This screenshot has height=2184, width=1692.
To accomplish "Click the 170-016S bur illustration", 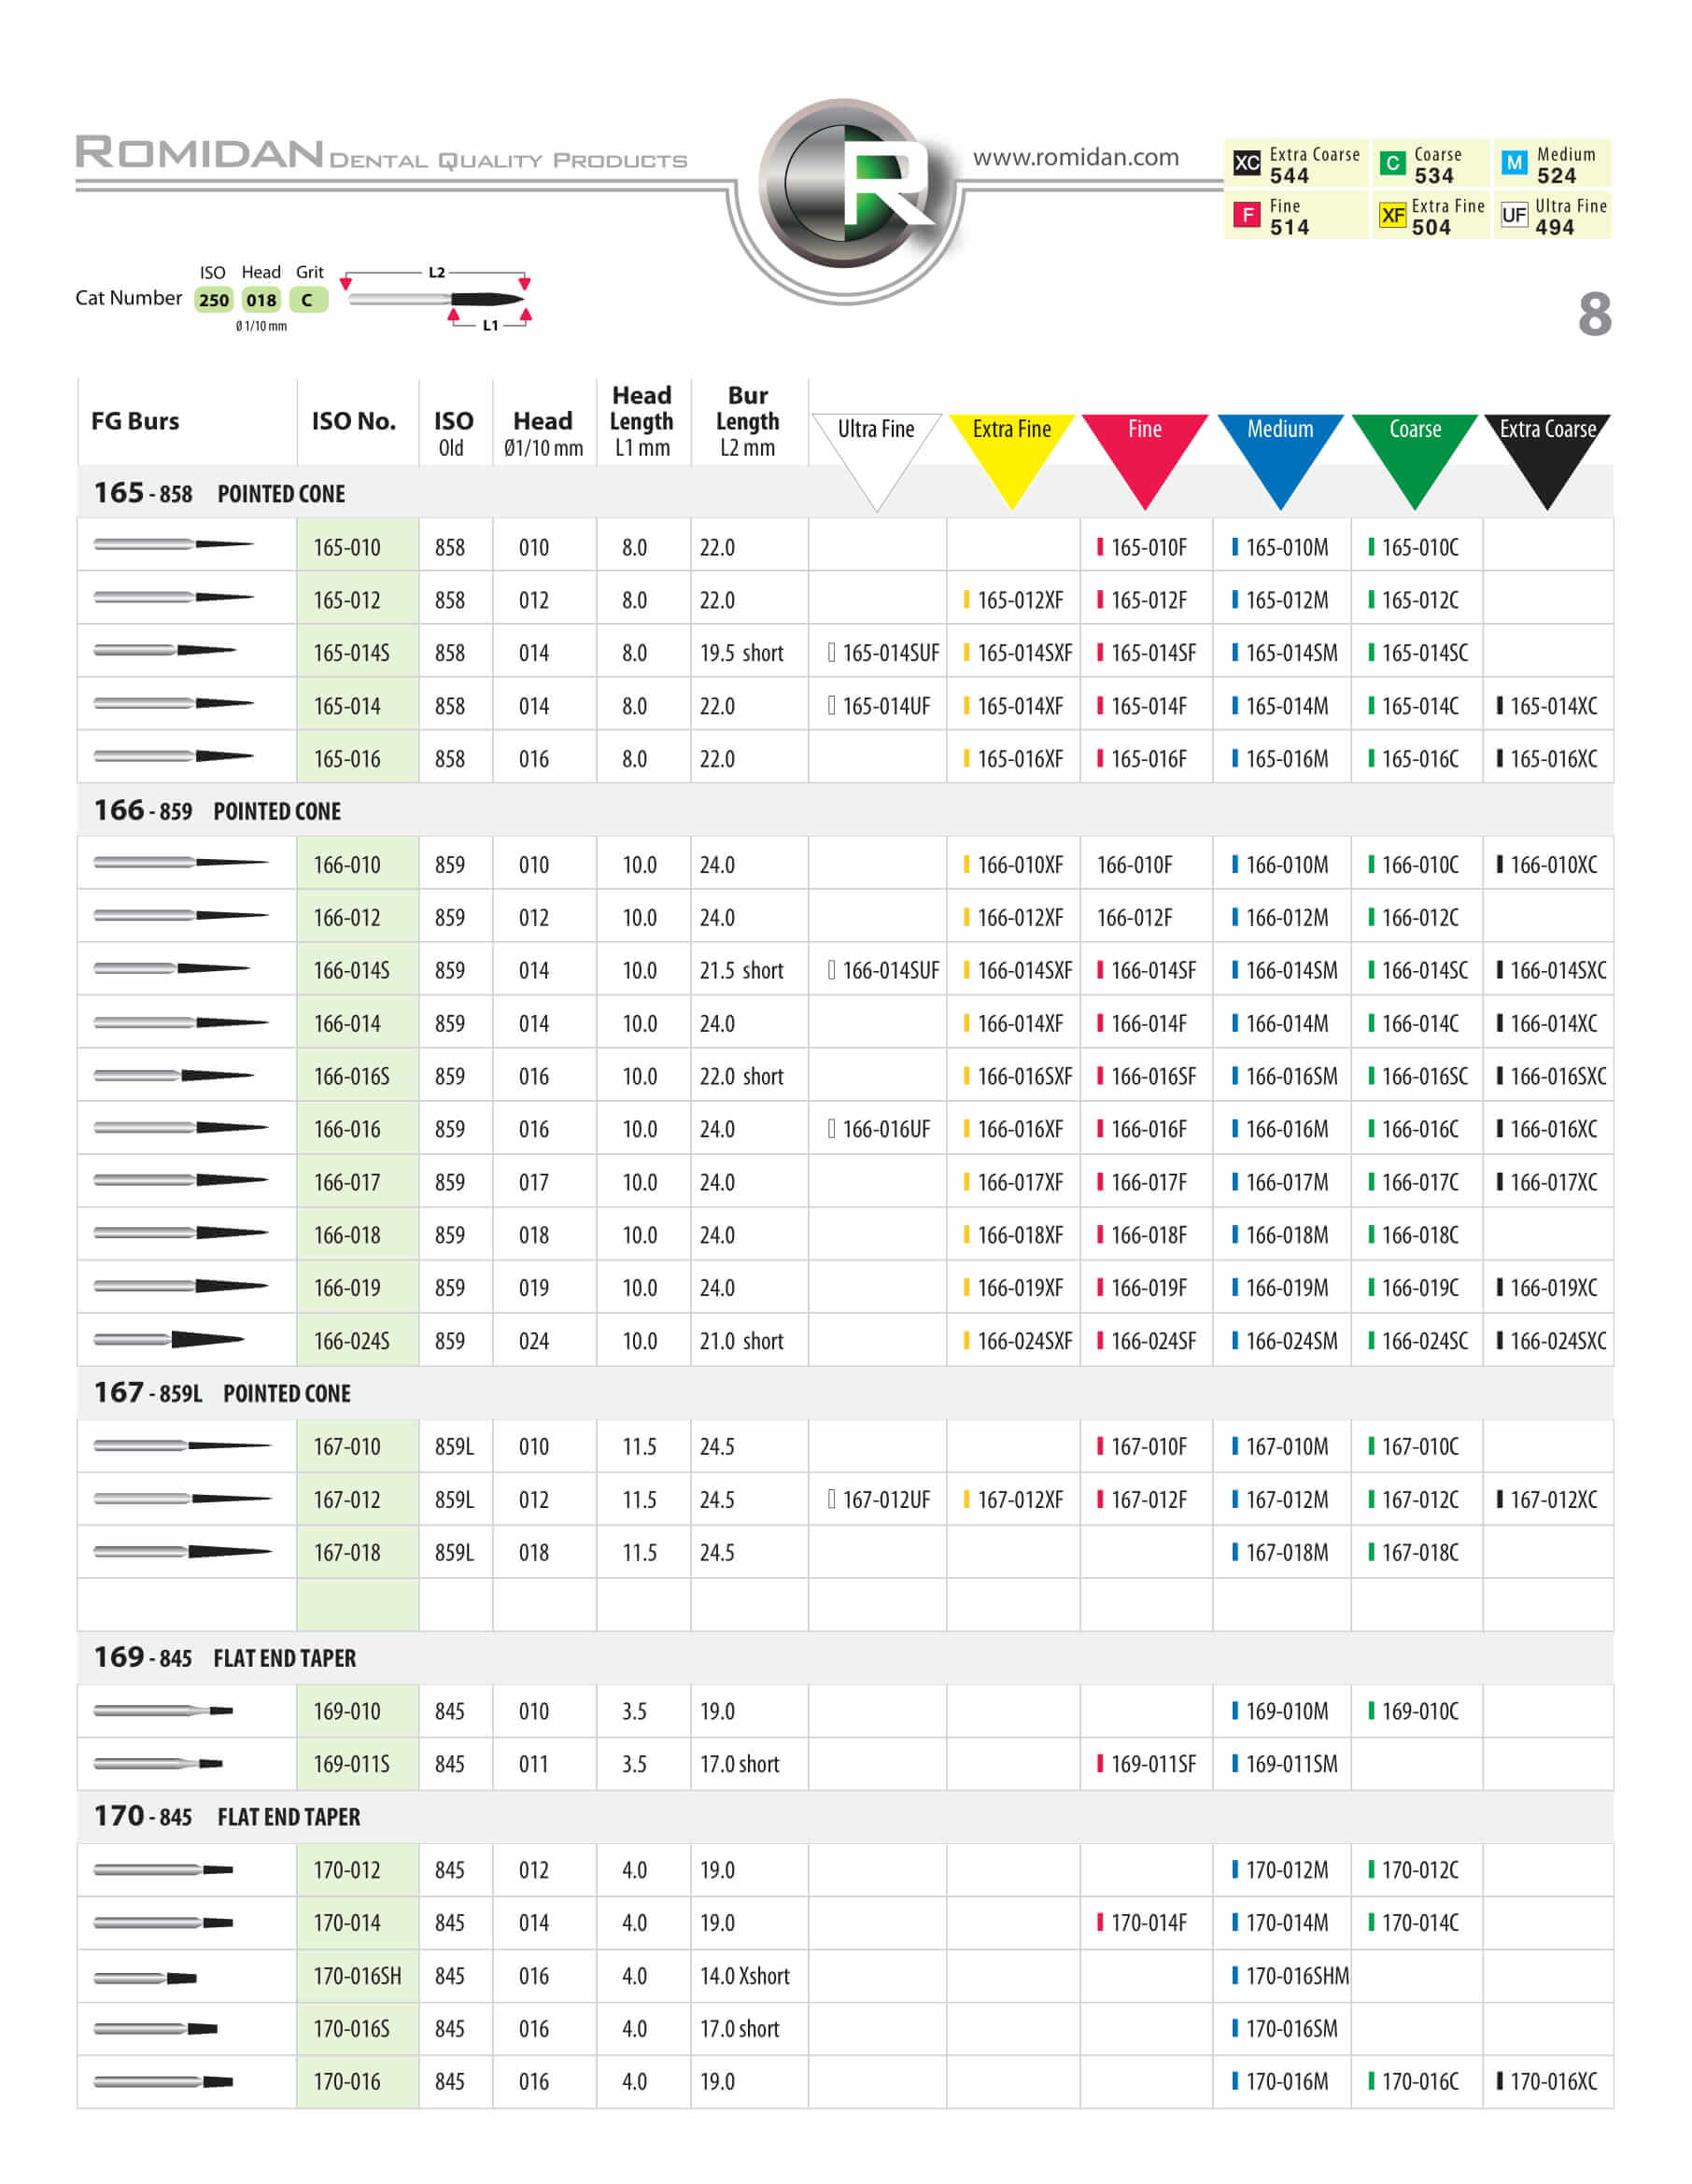I will pos(155,2028).
